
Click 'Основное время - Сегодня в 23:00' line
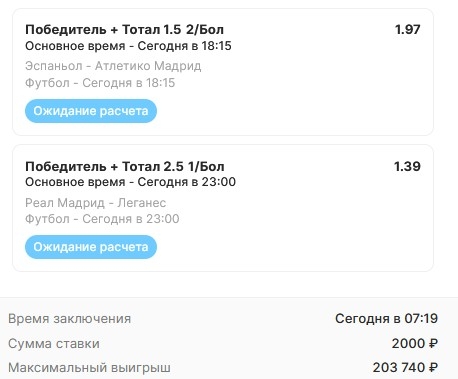coord(130,182)
